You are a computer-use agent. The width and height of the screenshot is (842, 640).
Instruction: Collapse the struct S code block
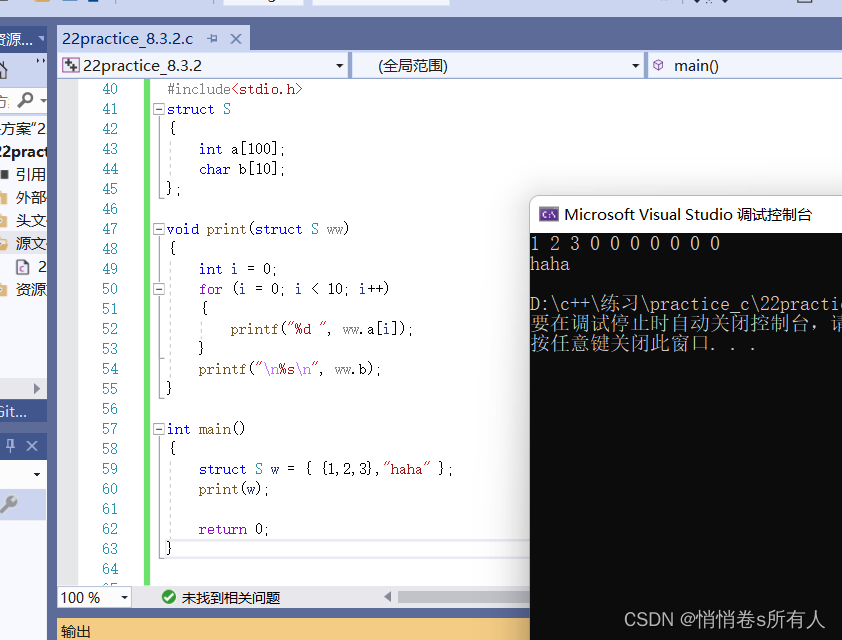coord(159,109)
